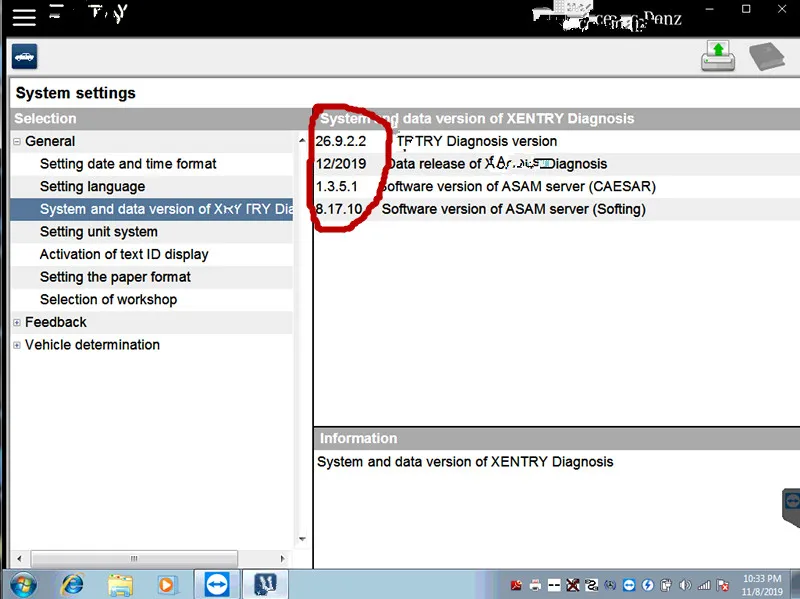This screenshot has width=800, height=599.
Task: Click the TeamViewer tray icon
Action: 629,585
